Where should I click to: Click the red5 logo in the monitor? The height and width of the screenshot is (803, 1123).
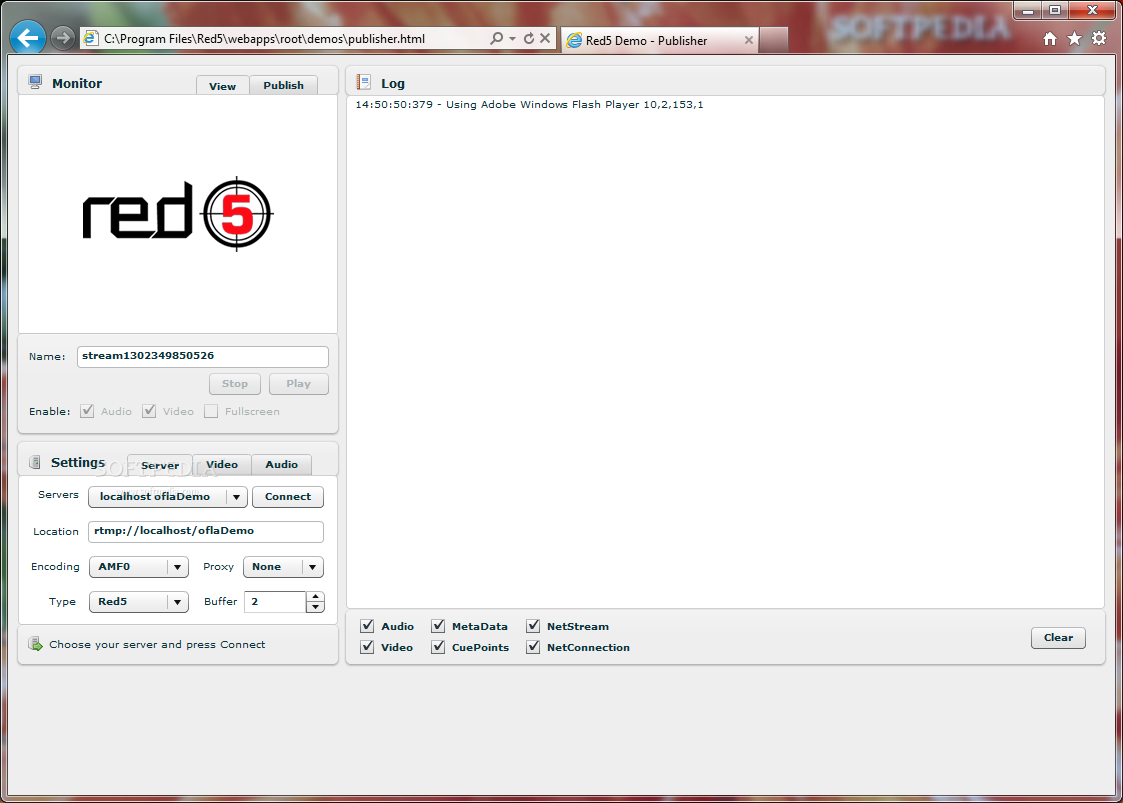[177, 213]
